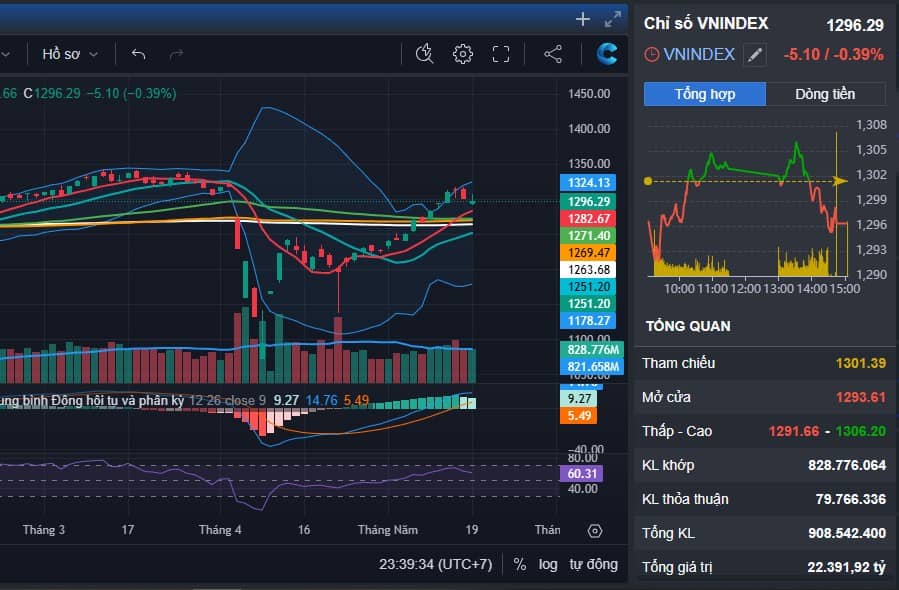Open the chart settings gear icon
Viewport: 899px width, 590px height.
[x=462, y=54]
